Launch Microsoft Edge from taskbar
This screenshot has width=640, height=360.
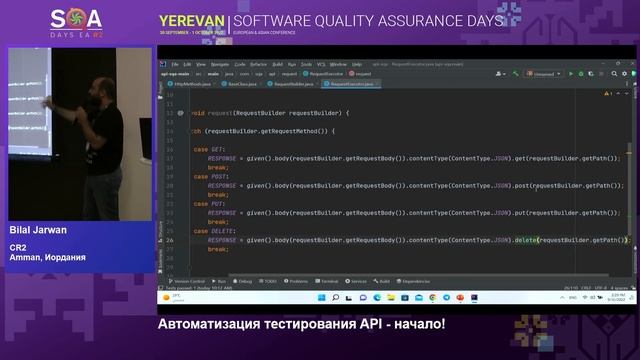coord(377,298)
